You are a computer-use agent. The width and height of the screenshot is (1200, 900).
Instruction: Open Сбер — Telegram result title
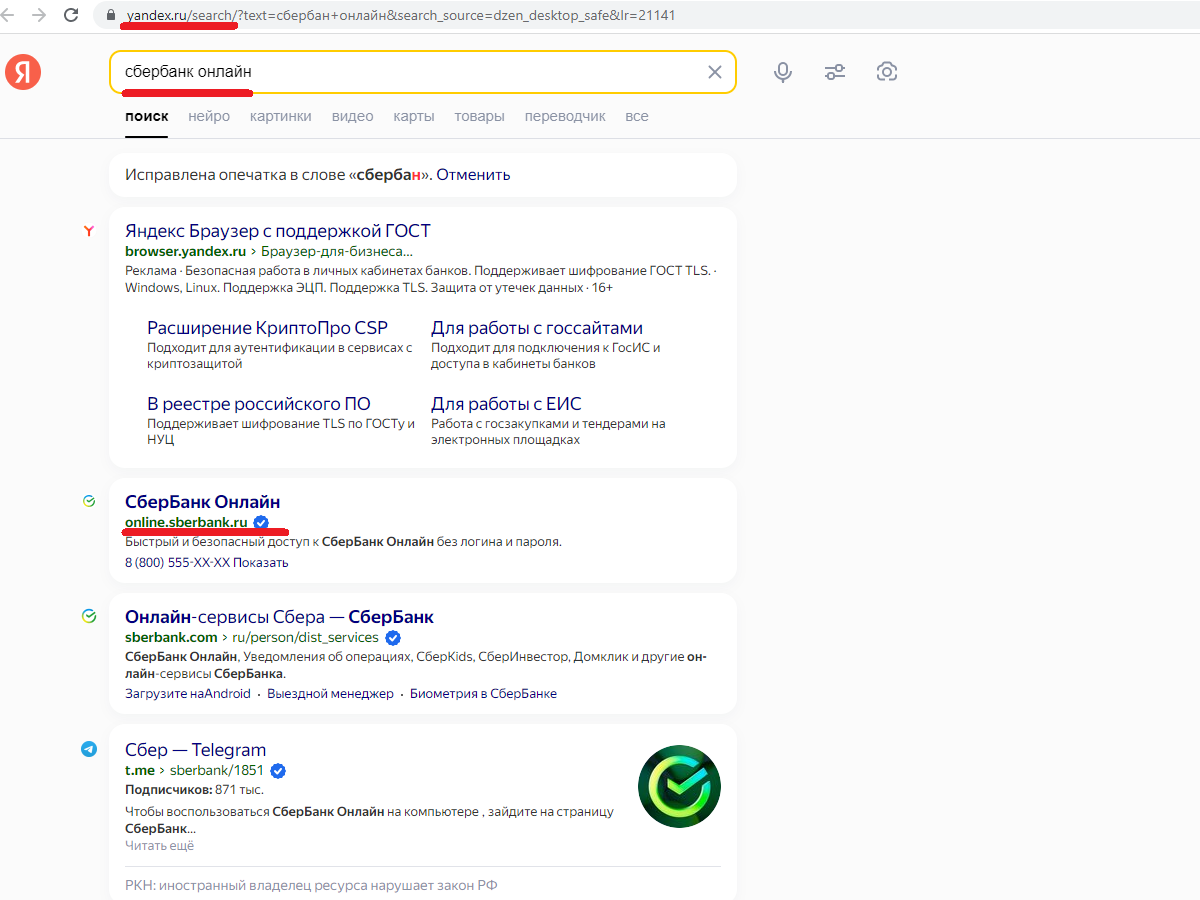pyautogui.click(x=196, y=749)
